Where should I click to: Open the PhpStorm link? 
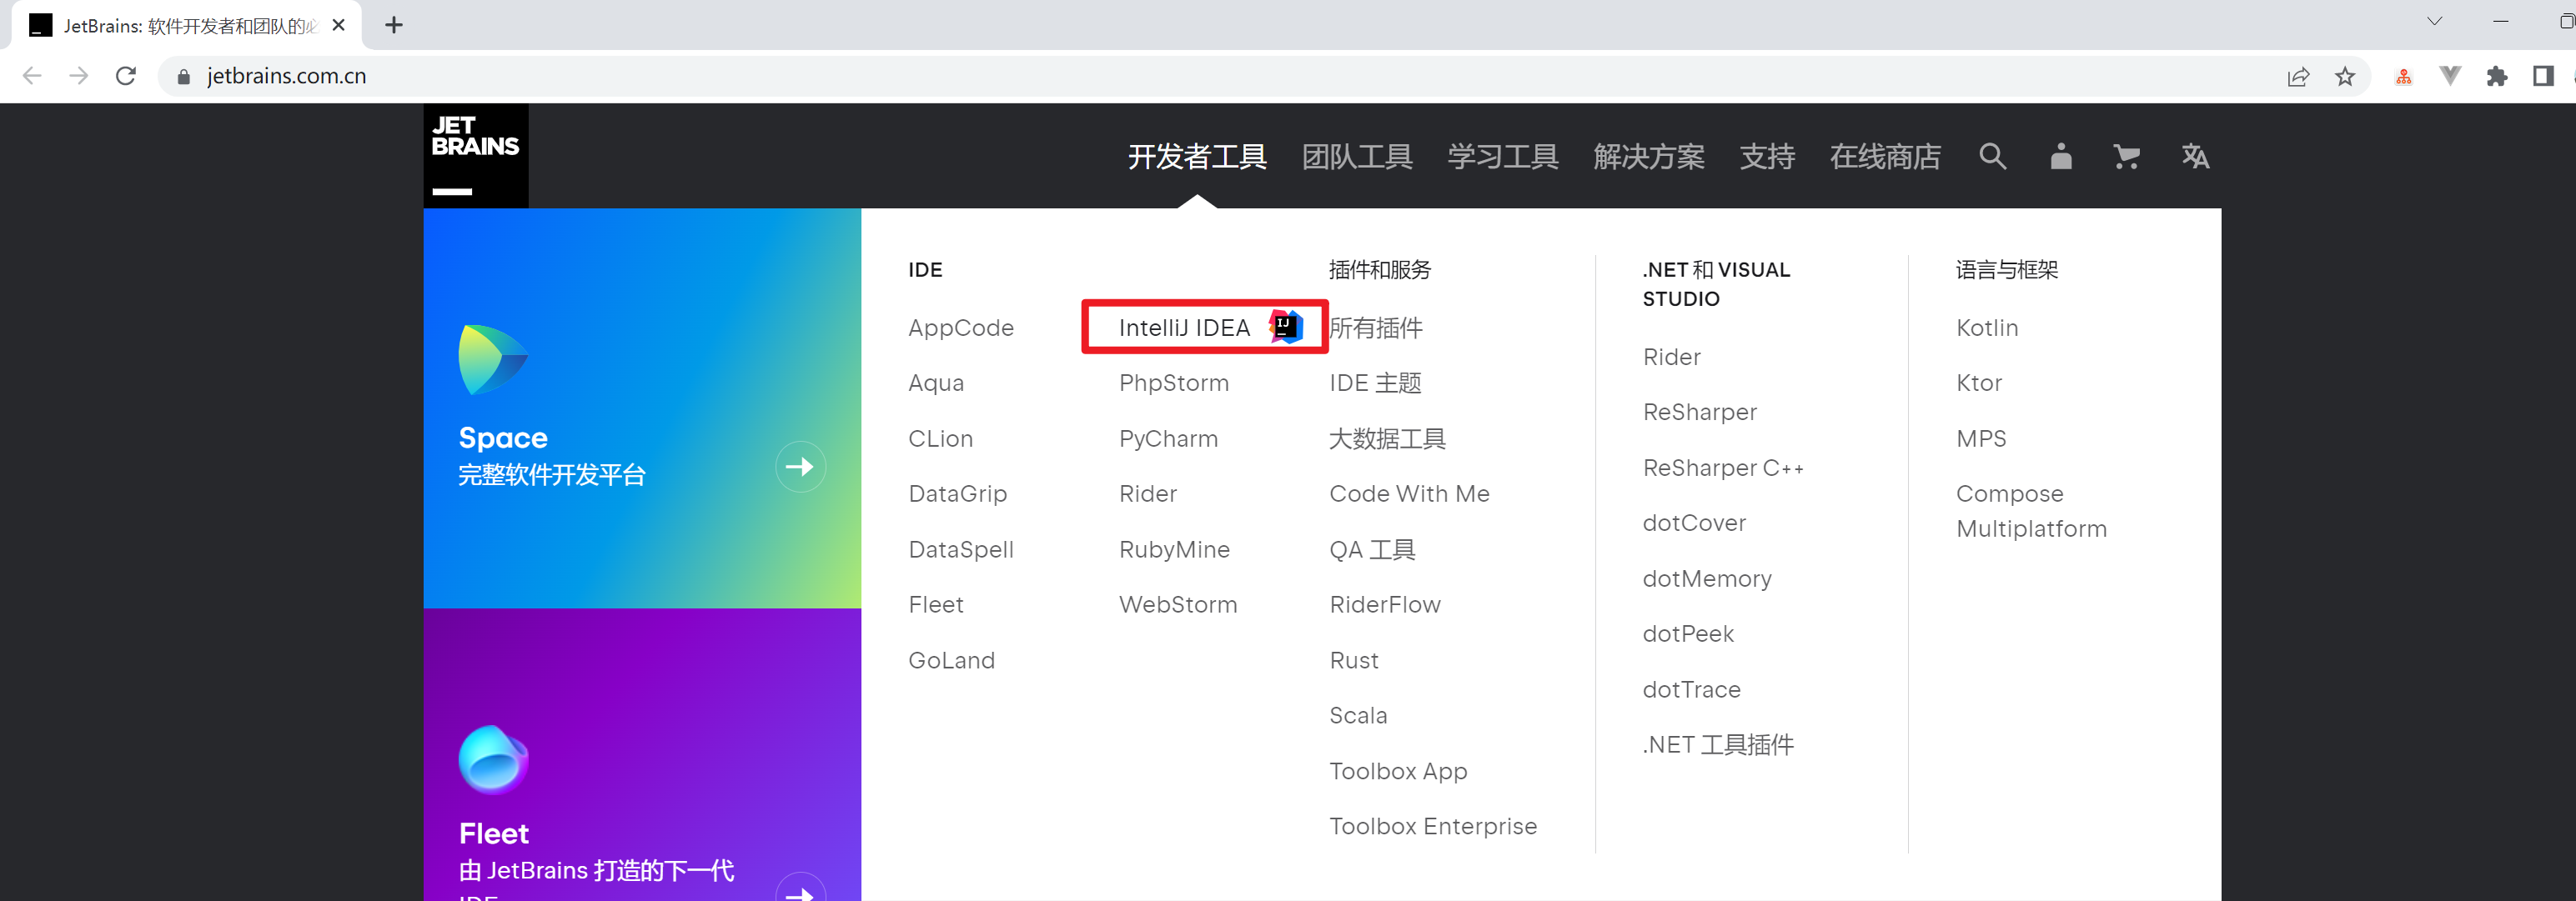click(1174, 383)
